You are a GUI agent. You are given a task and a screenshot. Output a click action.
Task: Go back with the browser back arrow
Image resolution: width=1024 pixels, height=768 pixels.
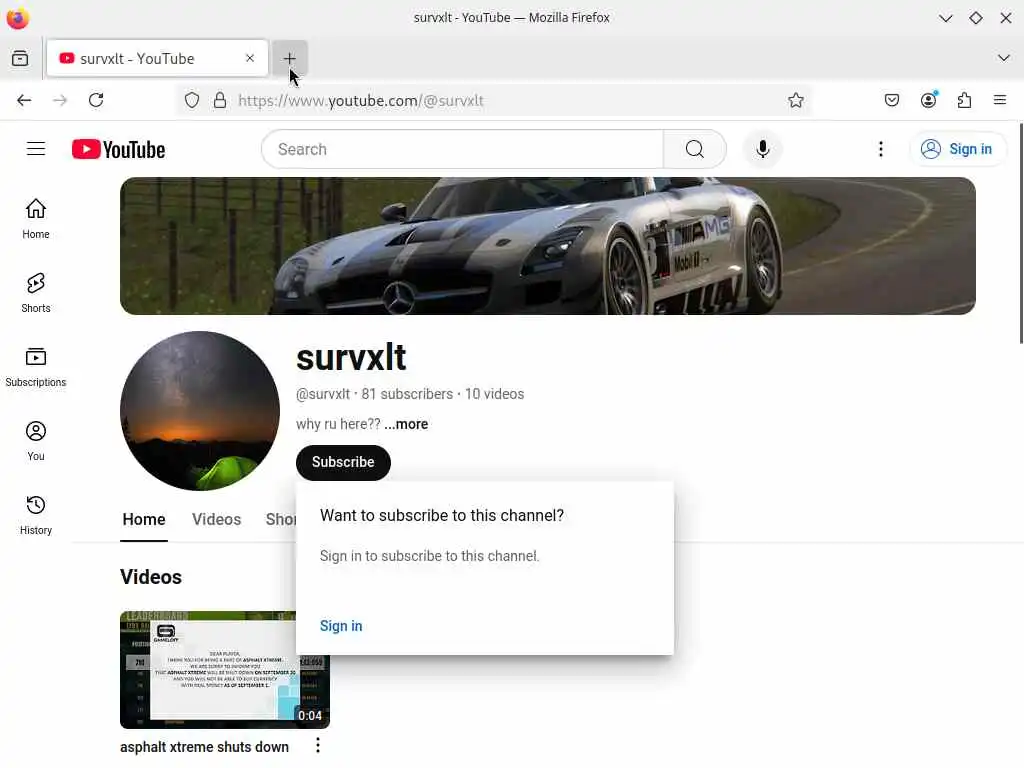click(24, 100)
